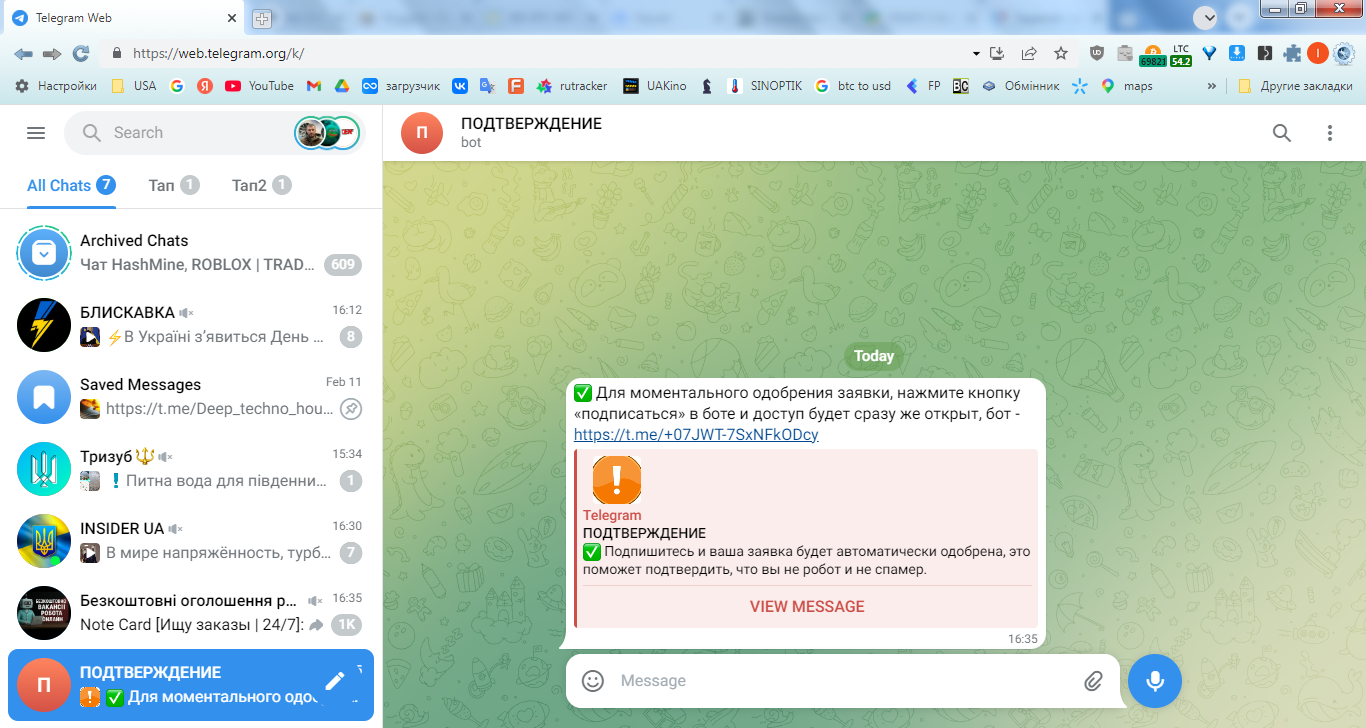Open the Extensions puzzle piece menu

[1292, 53]
